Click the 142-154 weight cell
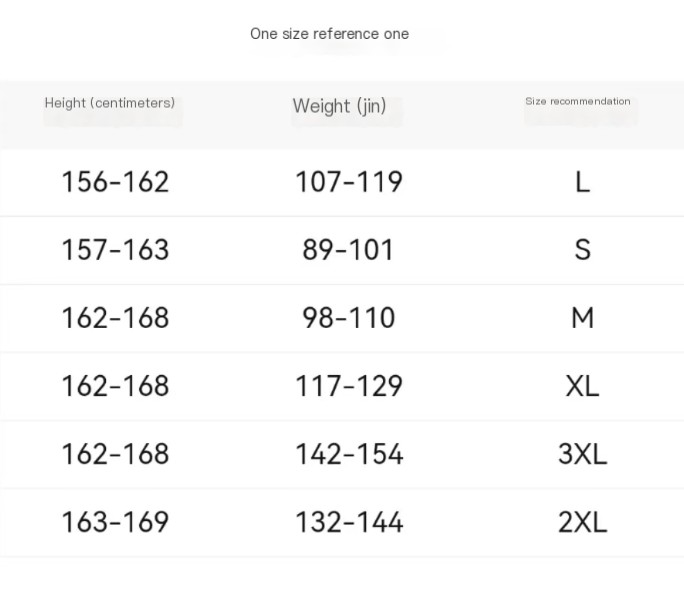The height and width of the screenshot is (592, 684). click(x=349, y=454)
